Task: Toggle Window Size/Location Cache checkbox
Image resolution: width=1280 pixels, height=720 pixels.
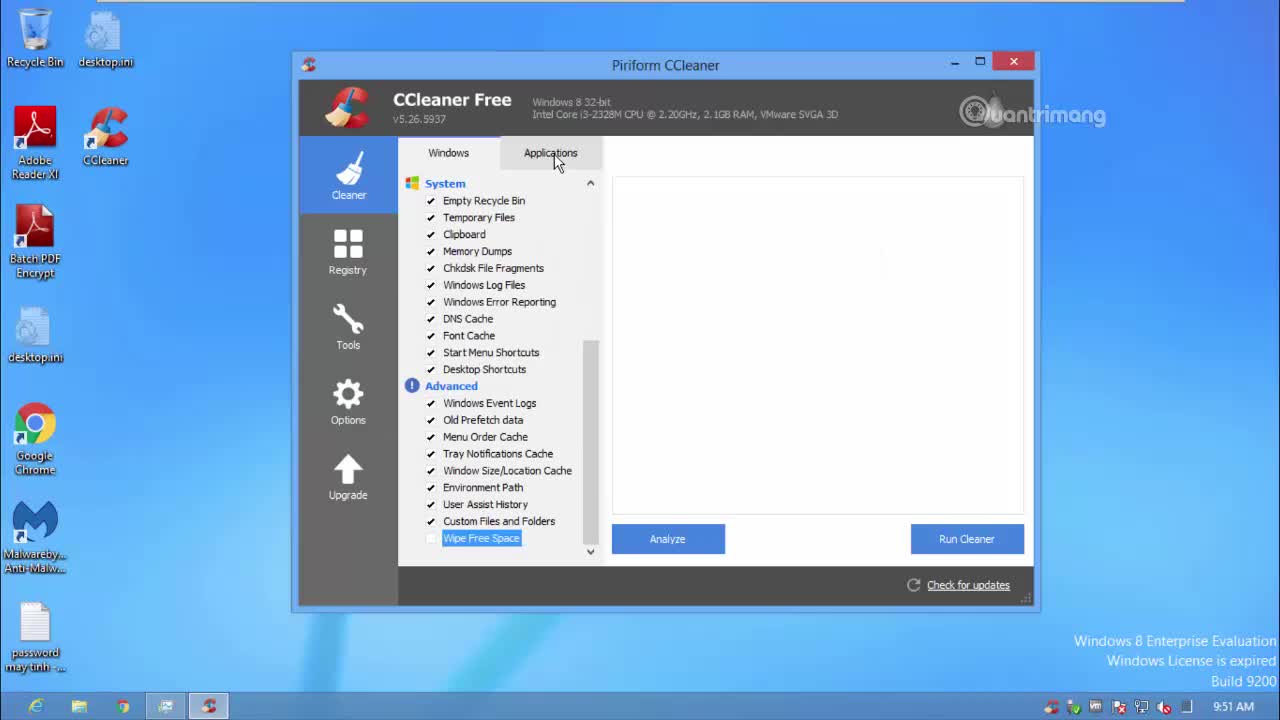Action: [x=431, y=471]
